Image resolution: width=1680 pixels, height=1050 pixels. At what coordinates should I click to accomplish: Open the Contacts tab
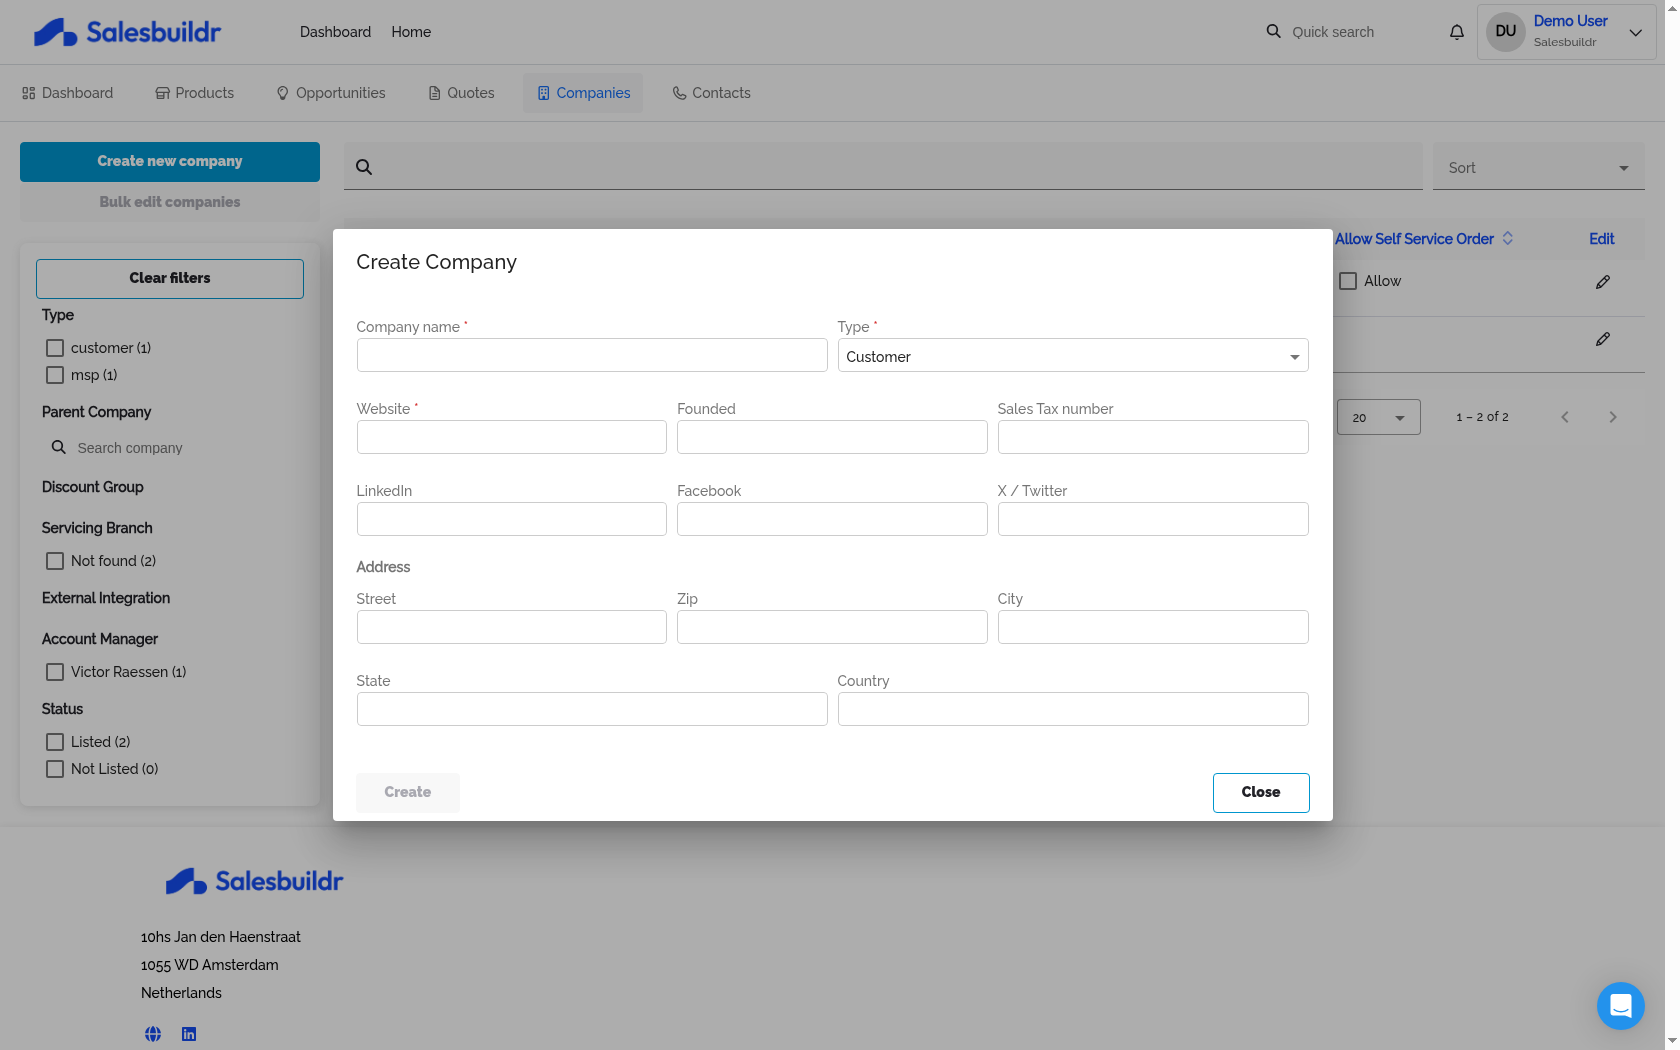pyautogui.click(x=712, y=93)
